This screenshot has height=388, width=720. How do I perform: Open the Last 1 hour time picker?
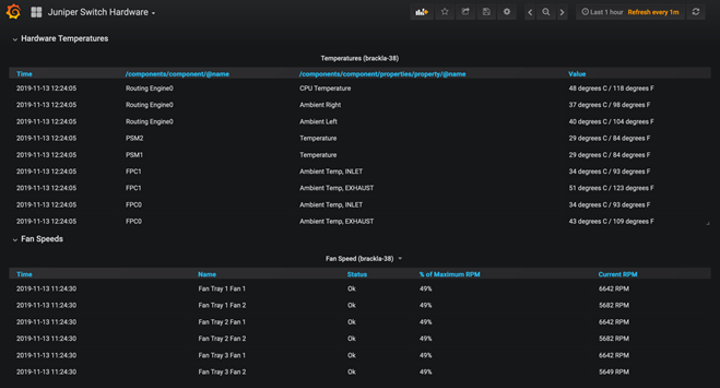tap(630, 12)
